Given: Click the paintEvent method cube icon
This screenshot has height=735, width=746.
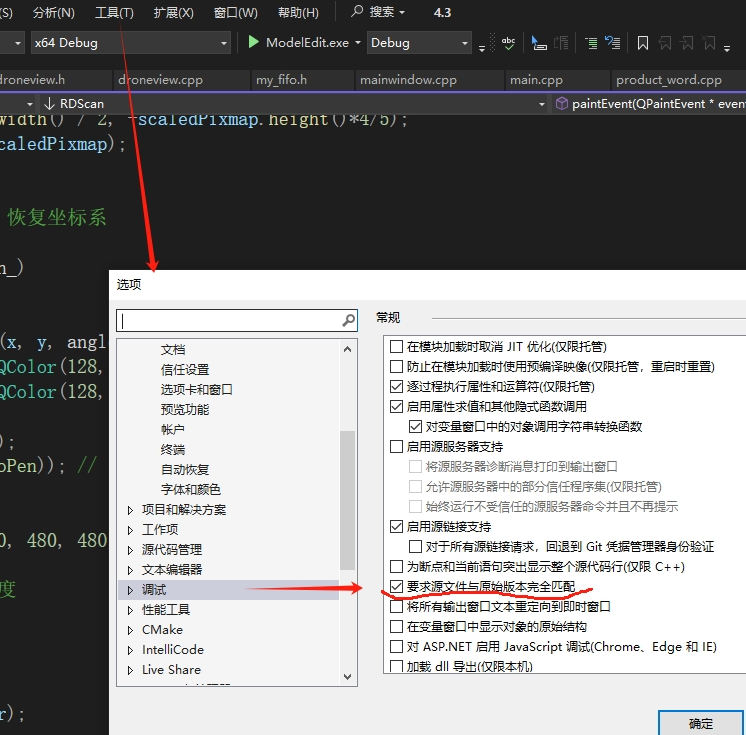Looking at the screenshot, I should click(562, 104).
